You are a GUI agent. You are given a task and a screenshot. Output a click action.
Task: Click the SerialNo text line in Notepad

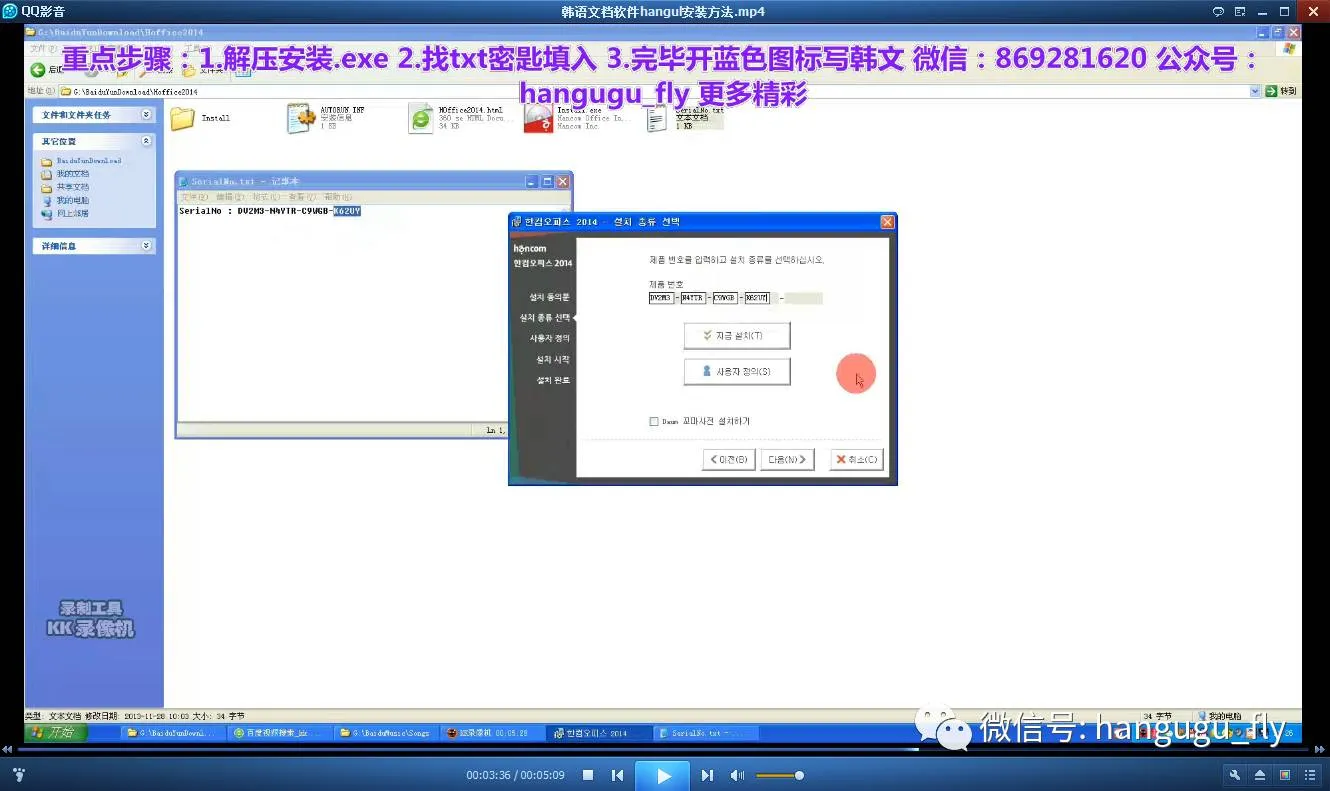270,211
